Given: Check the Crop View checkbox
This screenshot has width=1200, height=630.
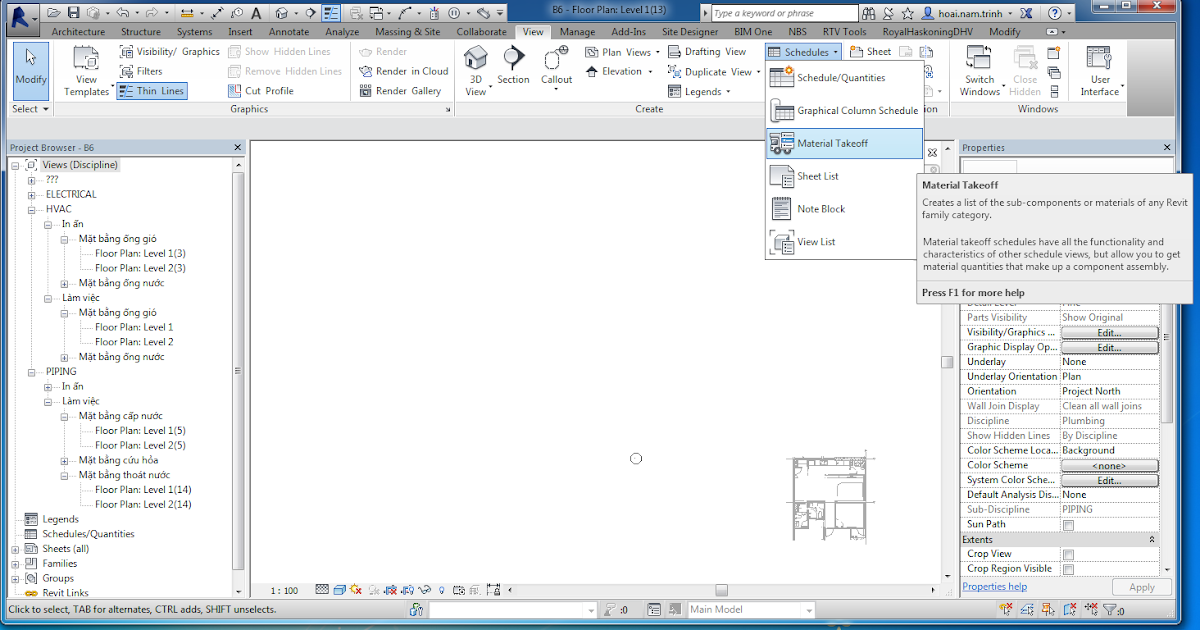Looking at the screenshot, I should coord(1067,553).
